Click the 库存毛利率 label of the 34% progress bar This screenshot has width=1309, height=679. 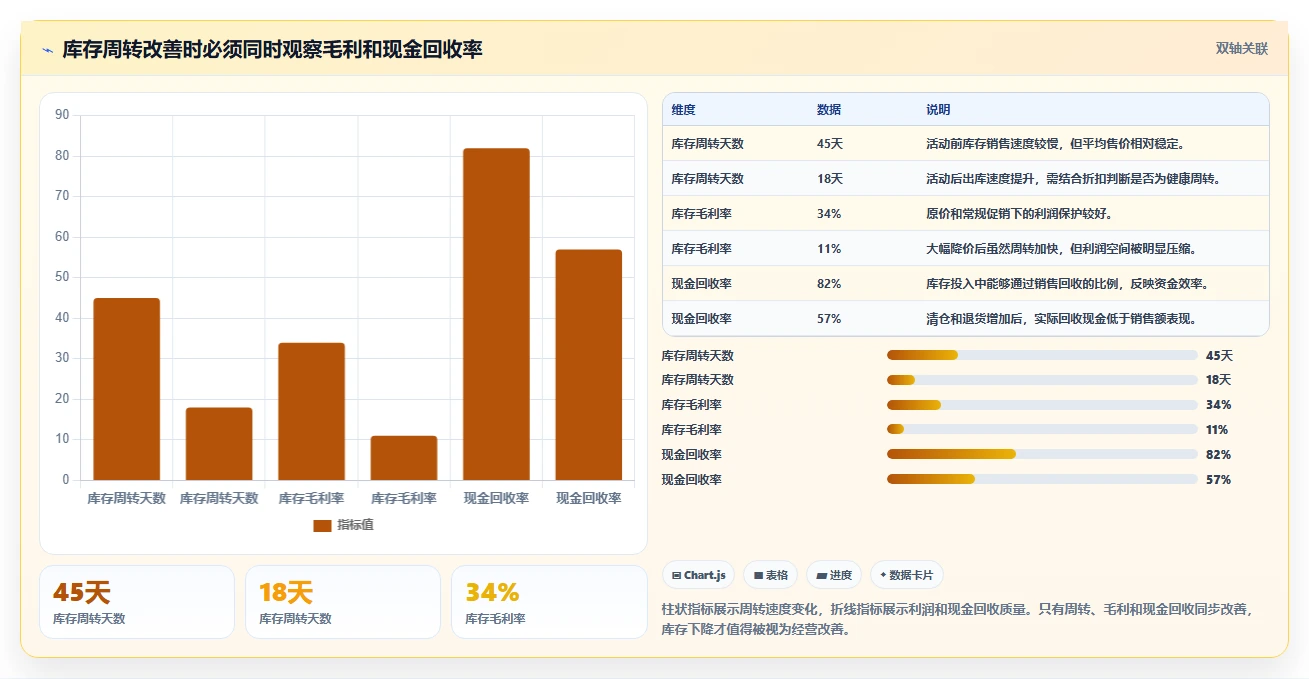tap(692, 405)
